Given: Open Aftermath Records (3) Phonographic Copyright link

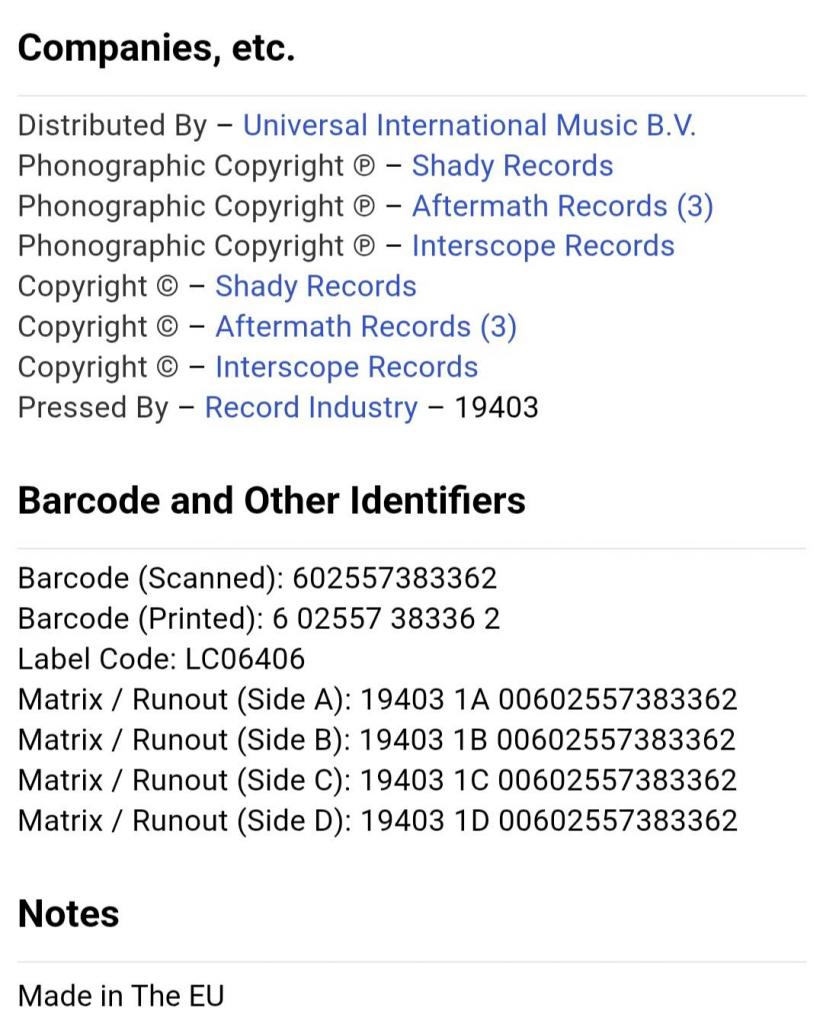Looking at the screenshot, I should 562,206.
